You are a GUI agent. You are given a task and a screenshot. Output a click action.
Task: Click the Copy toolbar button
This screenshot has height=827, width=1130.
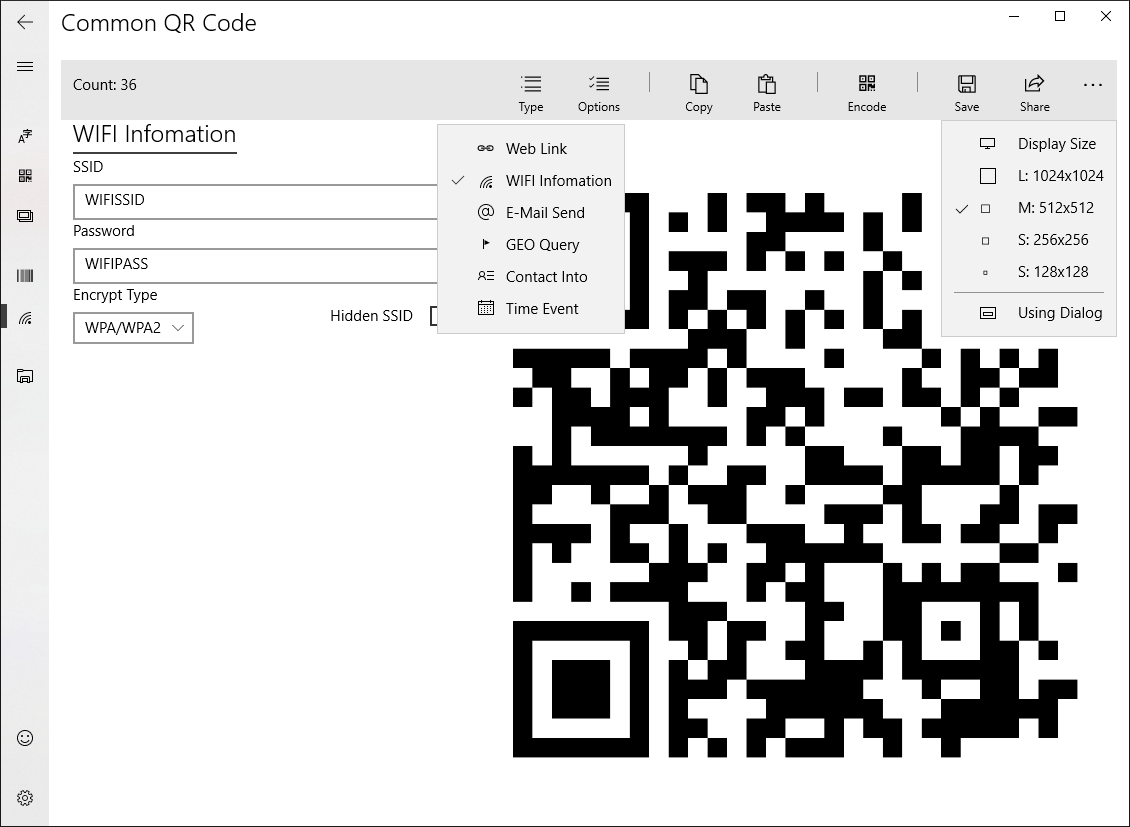click(x=698, y=93)
